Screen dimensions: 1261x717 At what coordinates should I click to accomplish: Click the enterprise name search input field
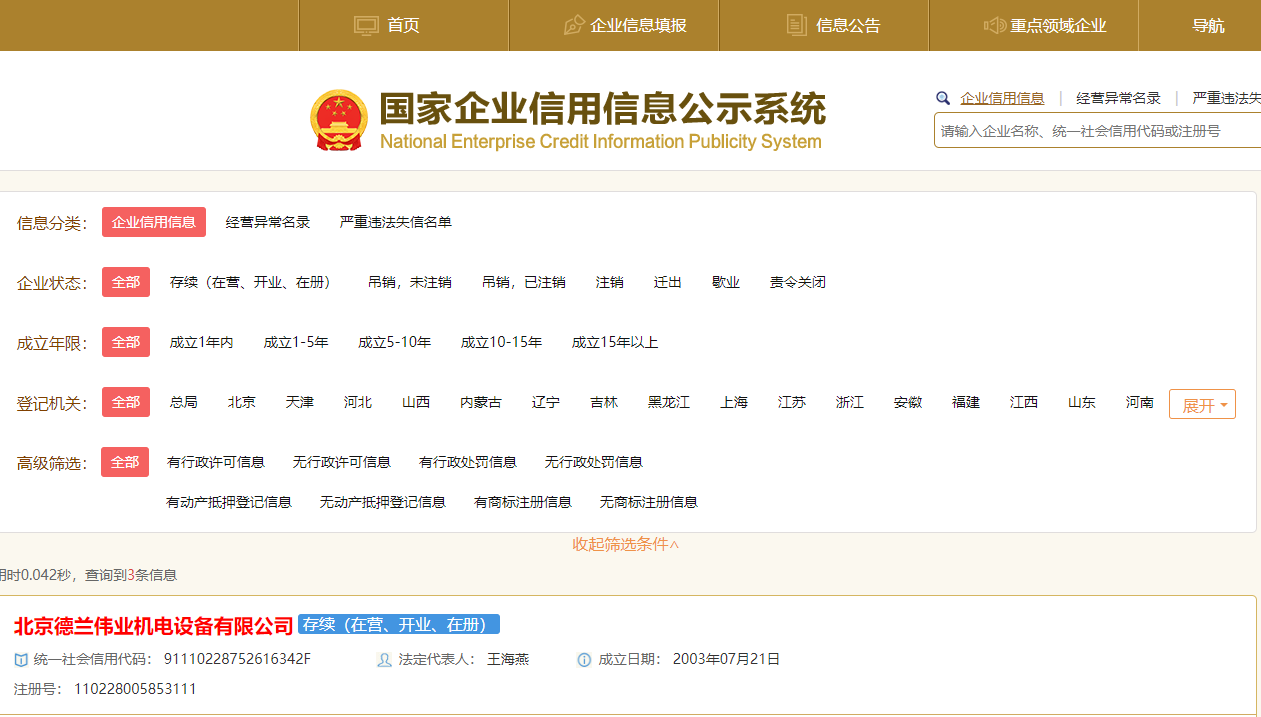tap(1097, 131)
